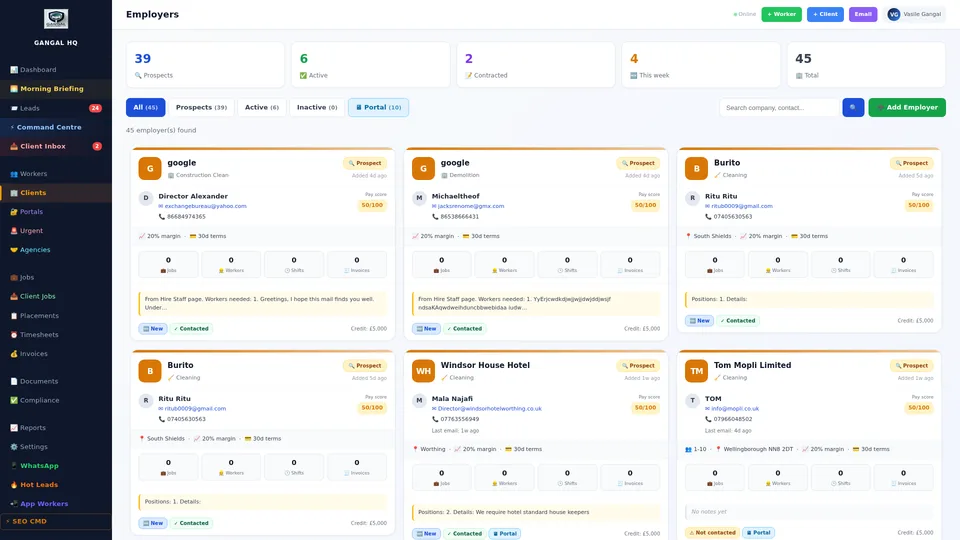The image size is (960, 540).
Task: Open Client Jobs in sidebar
Action: [x=56, y=296]
